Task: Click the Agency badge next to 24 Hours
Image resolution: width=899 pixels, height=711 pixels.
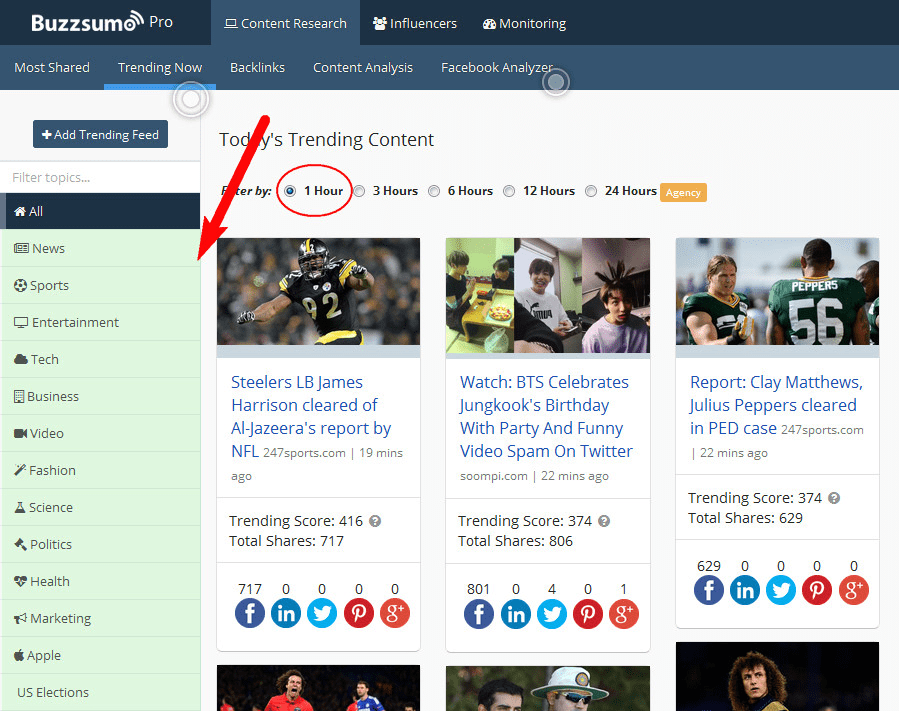Action: tap(683, 193)
